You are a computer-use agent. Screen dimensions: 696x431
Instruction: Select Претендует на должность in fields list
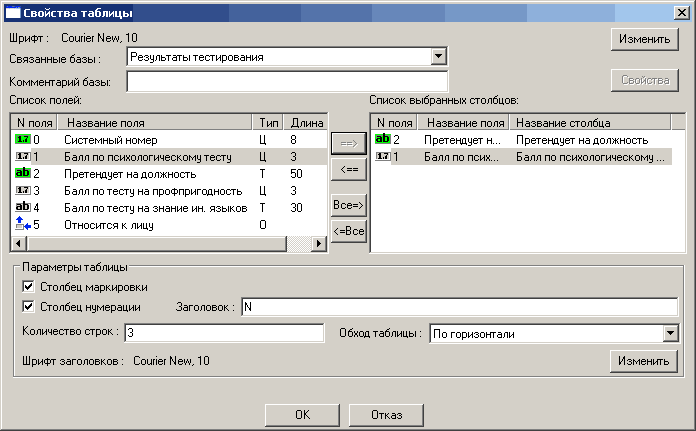point(170,174)
